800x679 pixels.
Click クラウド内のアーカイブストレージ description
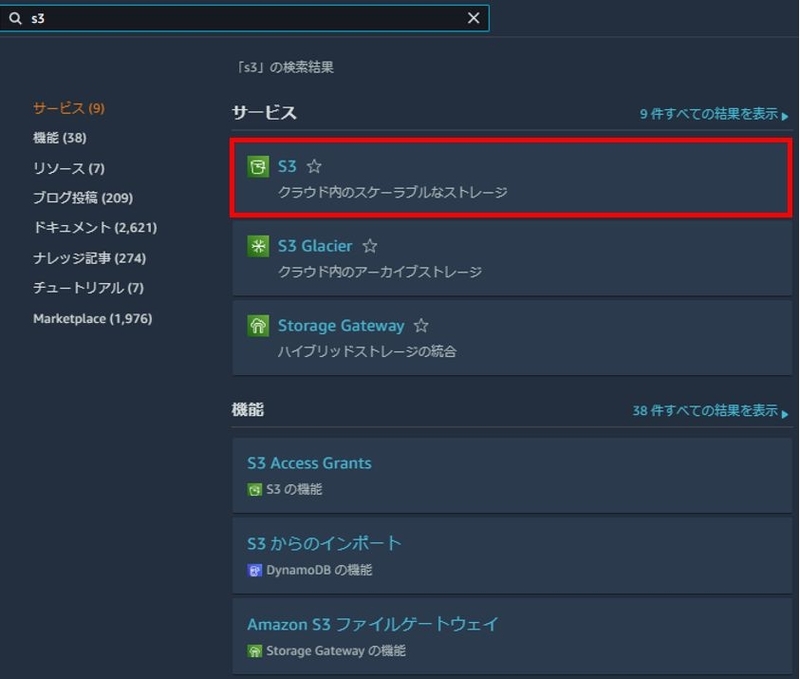[x=380, y=272]
